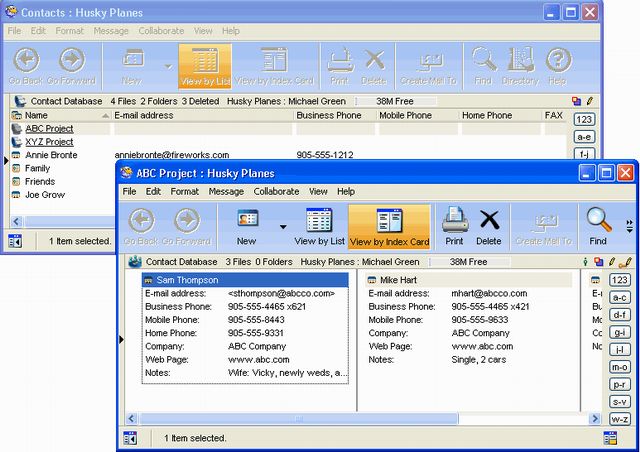The height and width of the screenshot is (452, 640).
Task: Expand toolbar overflow chevron beside Find
Action: tap(629, 225)
